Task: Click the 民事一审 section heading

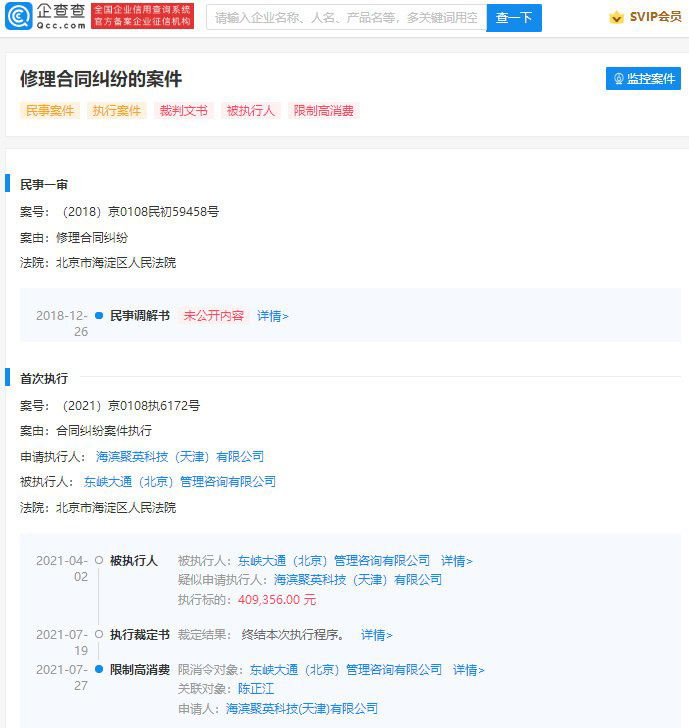Action: pyautogui.click(x=44, y=185)
